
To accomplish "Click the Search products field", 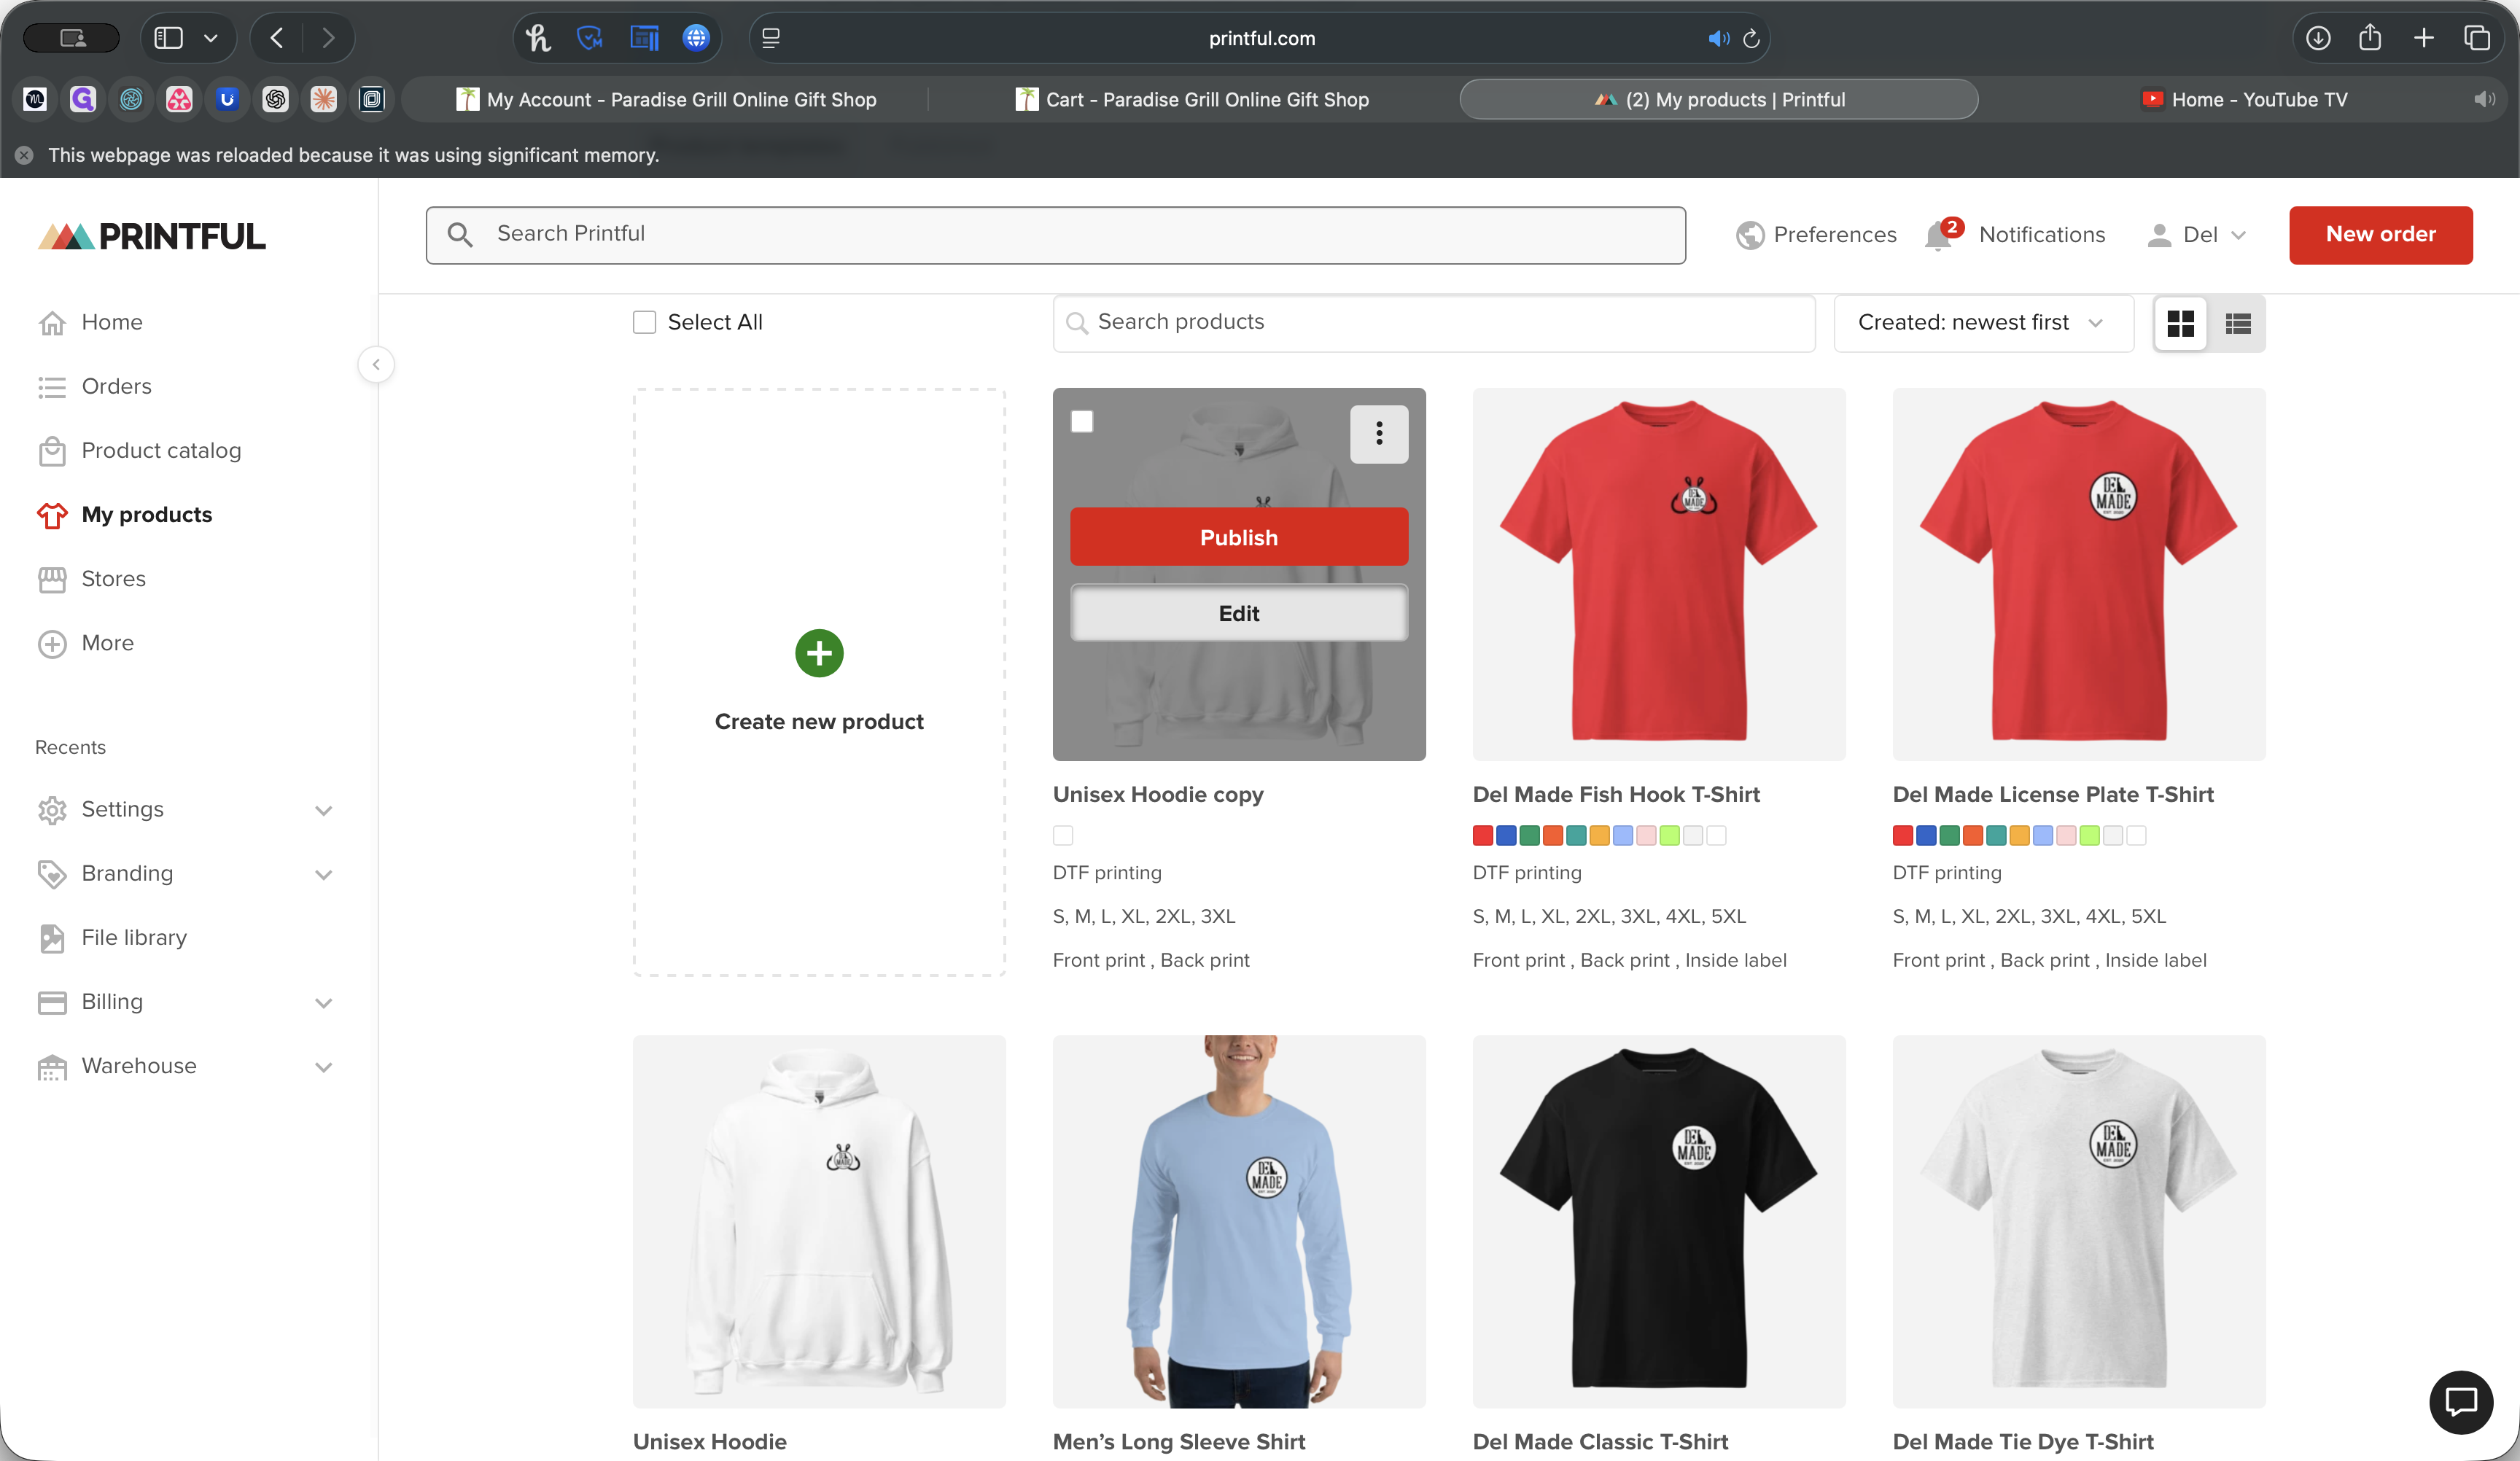I will click(x=1433, y=322).
